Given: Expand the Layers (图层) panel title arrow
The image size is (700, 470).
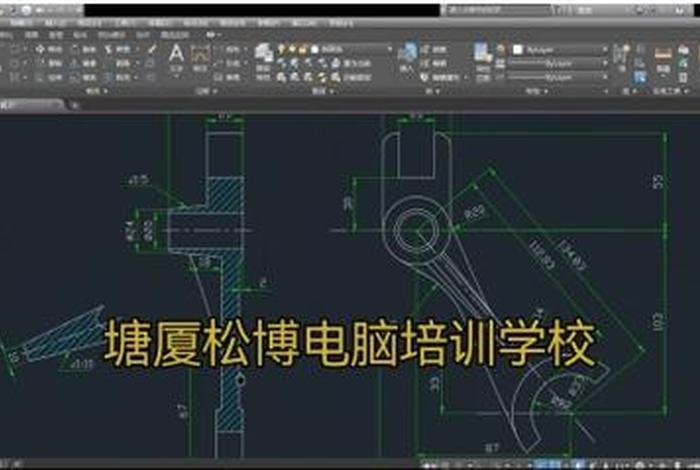Looking at the screenshot, I should (333, 91).
